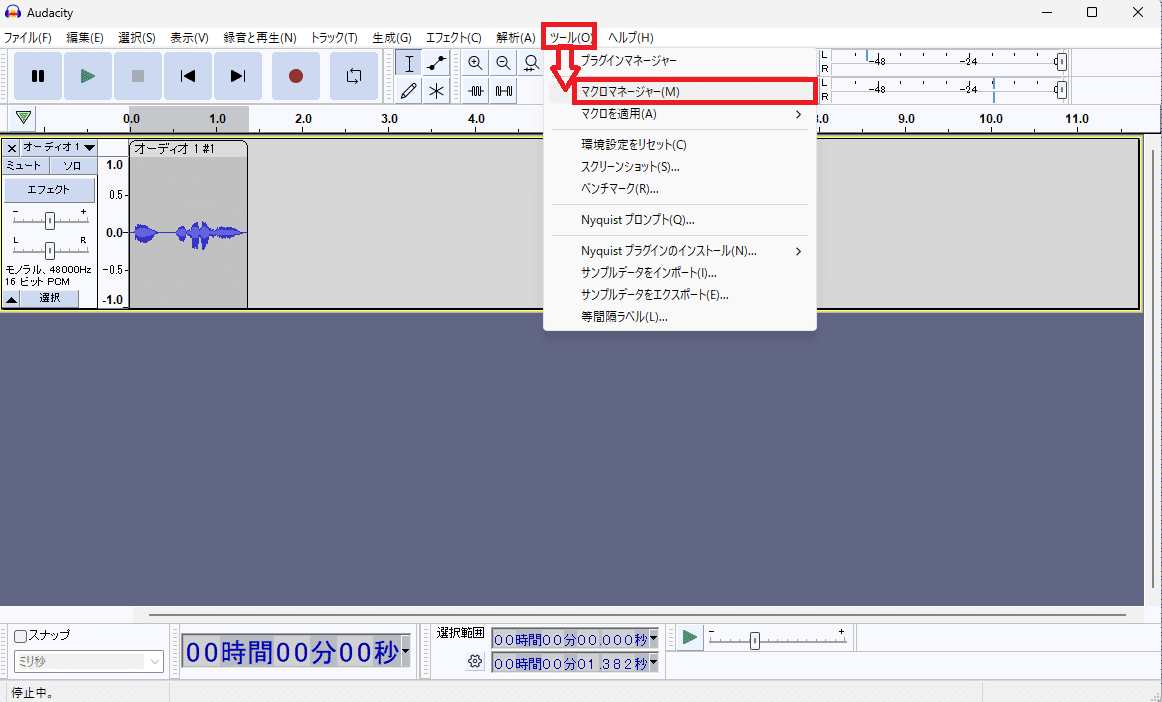Screen dimensions: 1162x702
Task: Choose プラグインマネージャー menu item
Action: point(680,61)
